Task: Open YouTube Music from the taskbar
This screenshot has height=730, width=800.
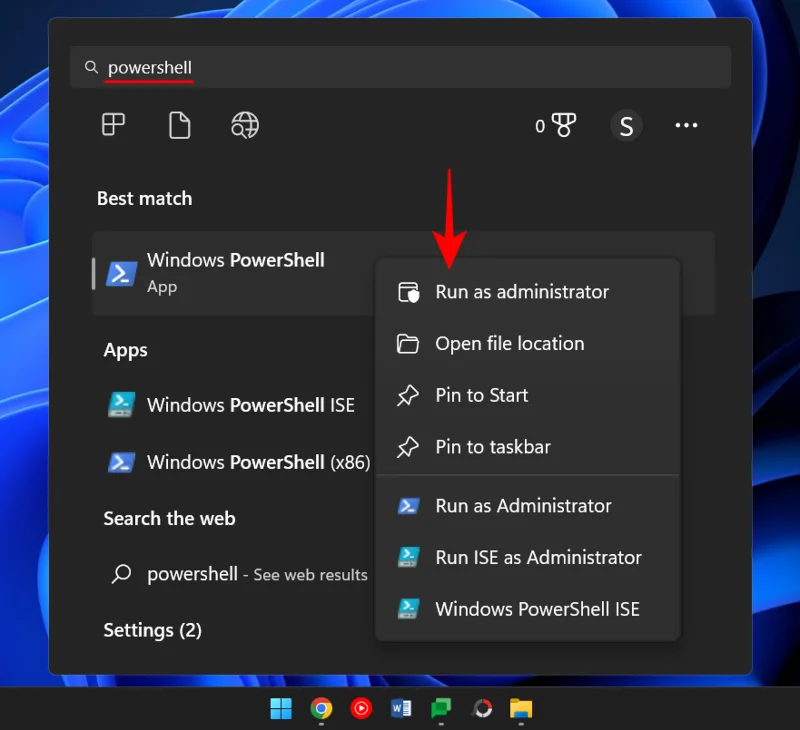Action: [x=361, y=708]
